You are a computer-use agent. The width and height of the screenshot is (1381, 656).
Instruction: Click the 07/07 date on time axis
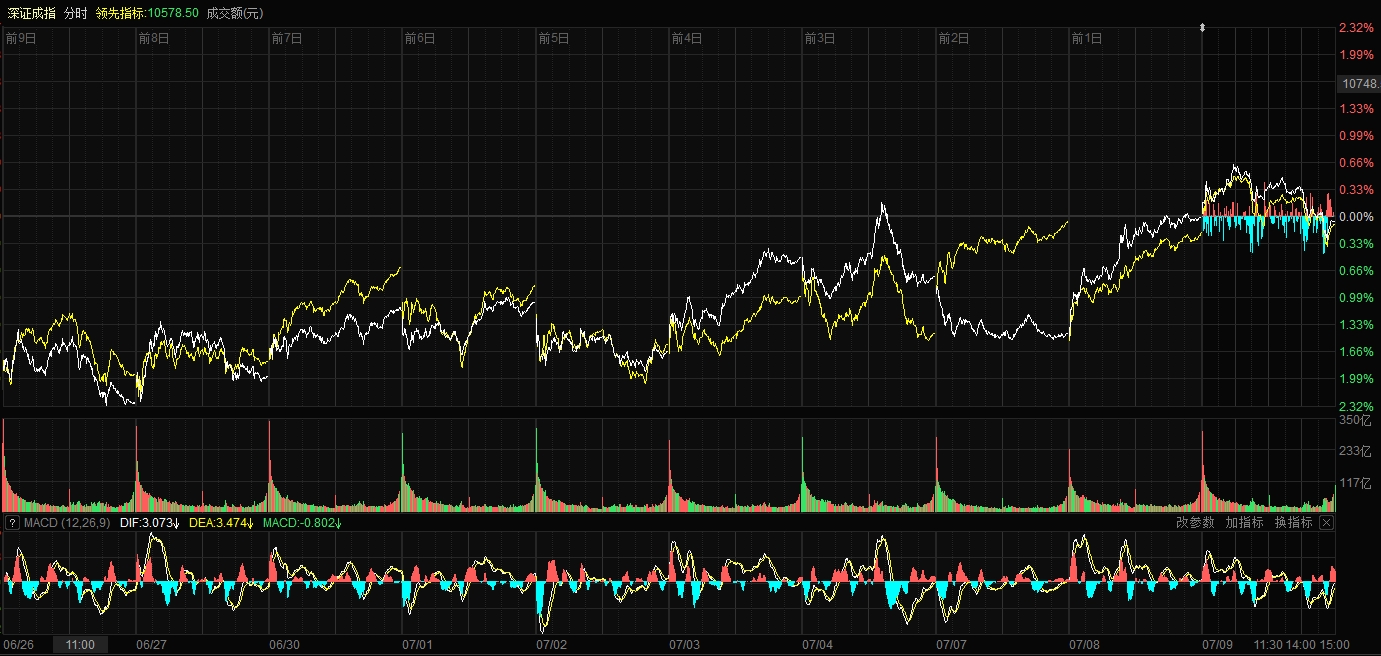950,645
